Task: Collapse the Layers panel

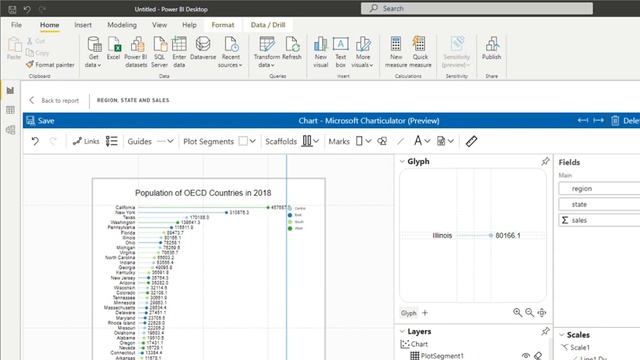Action: (x=402, y=331)
